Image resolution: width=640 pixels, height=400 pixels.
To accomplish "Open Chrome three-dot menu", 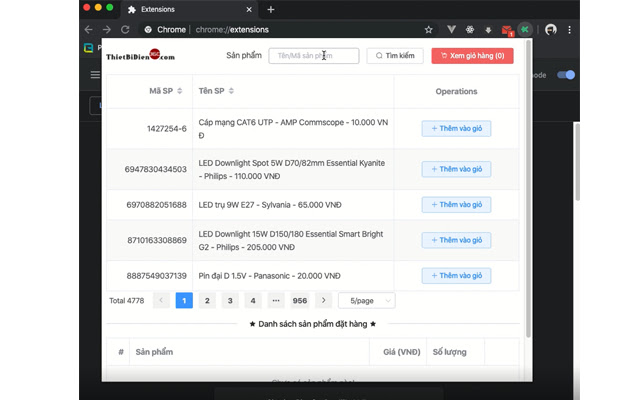I will pos(569,29).
